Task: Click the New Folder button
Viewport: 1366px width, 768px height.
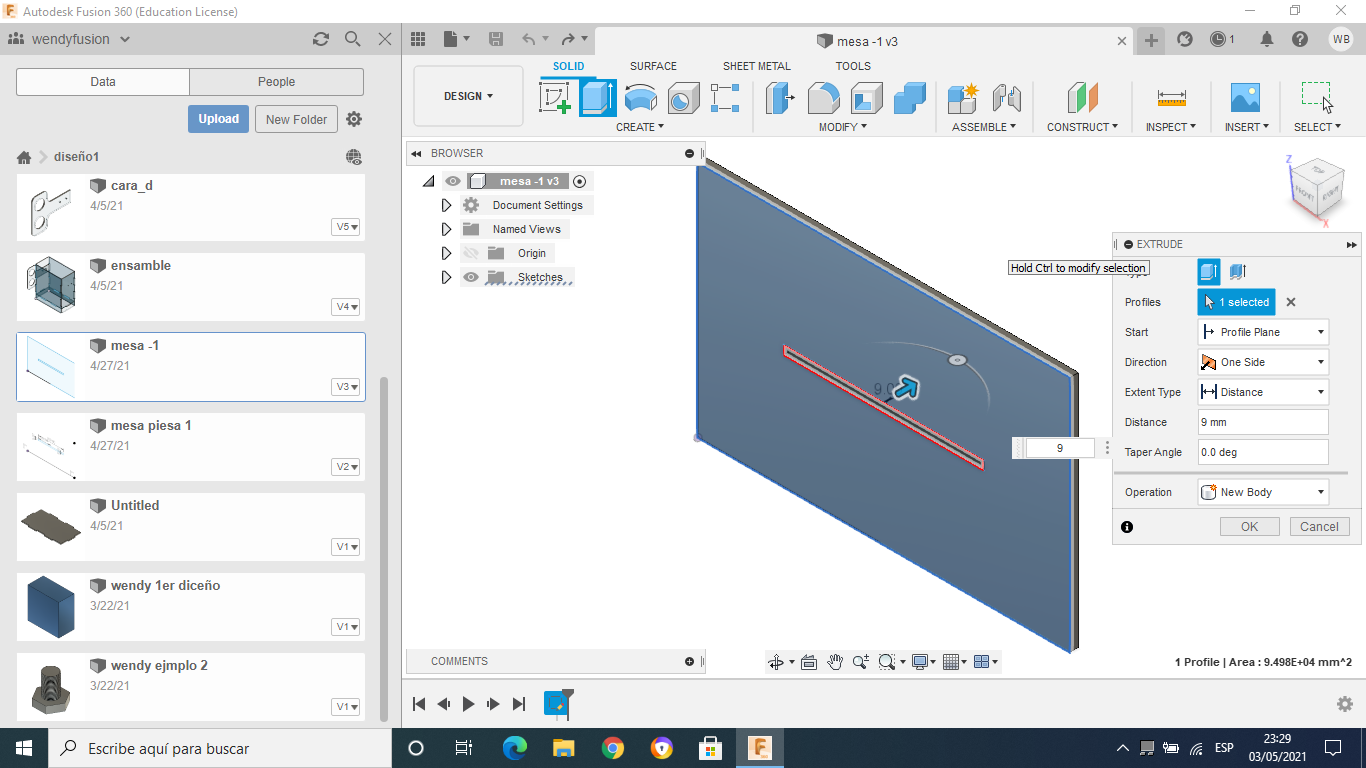Action: point(297,119)
